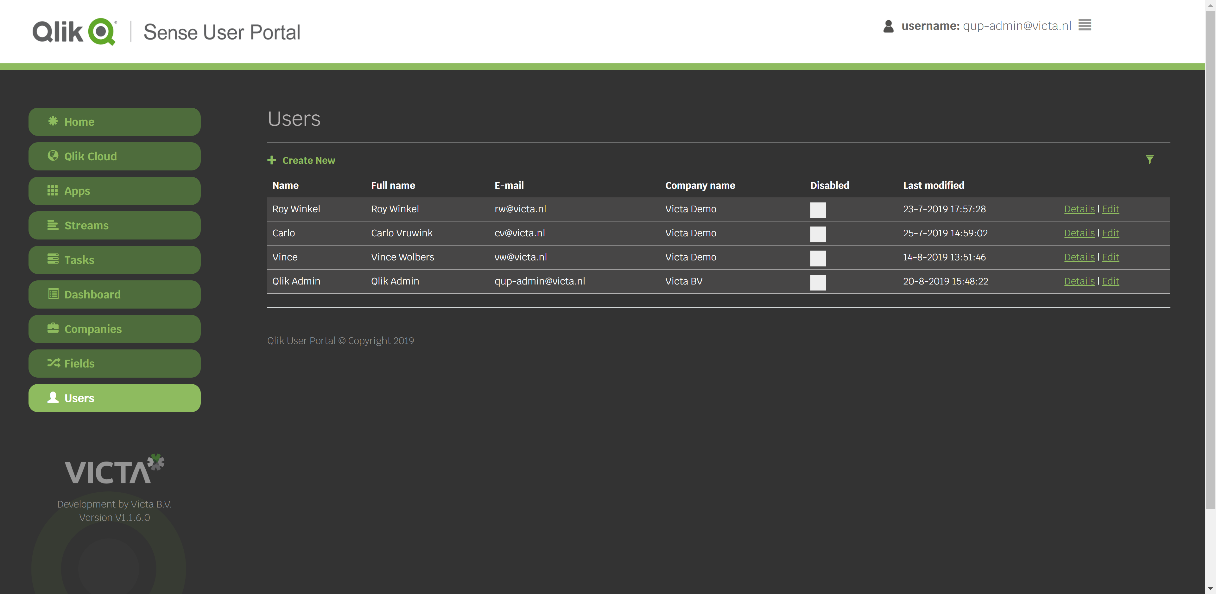Open the Apps menu item

[x=115, y=191]
